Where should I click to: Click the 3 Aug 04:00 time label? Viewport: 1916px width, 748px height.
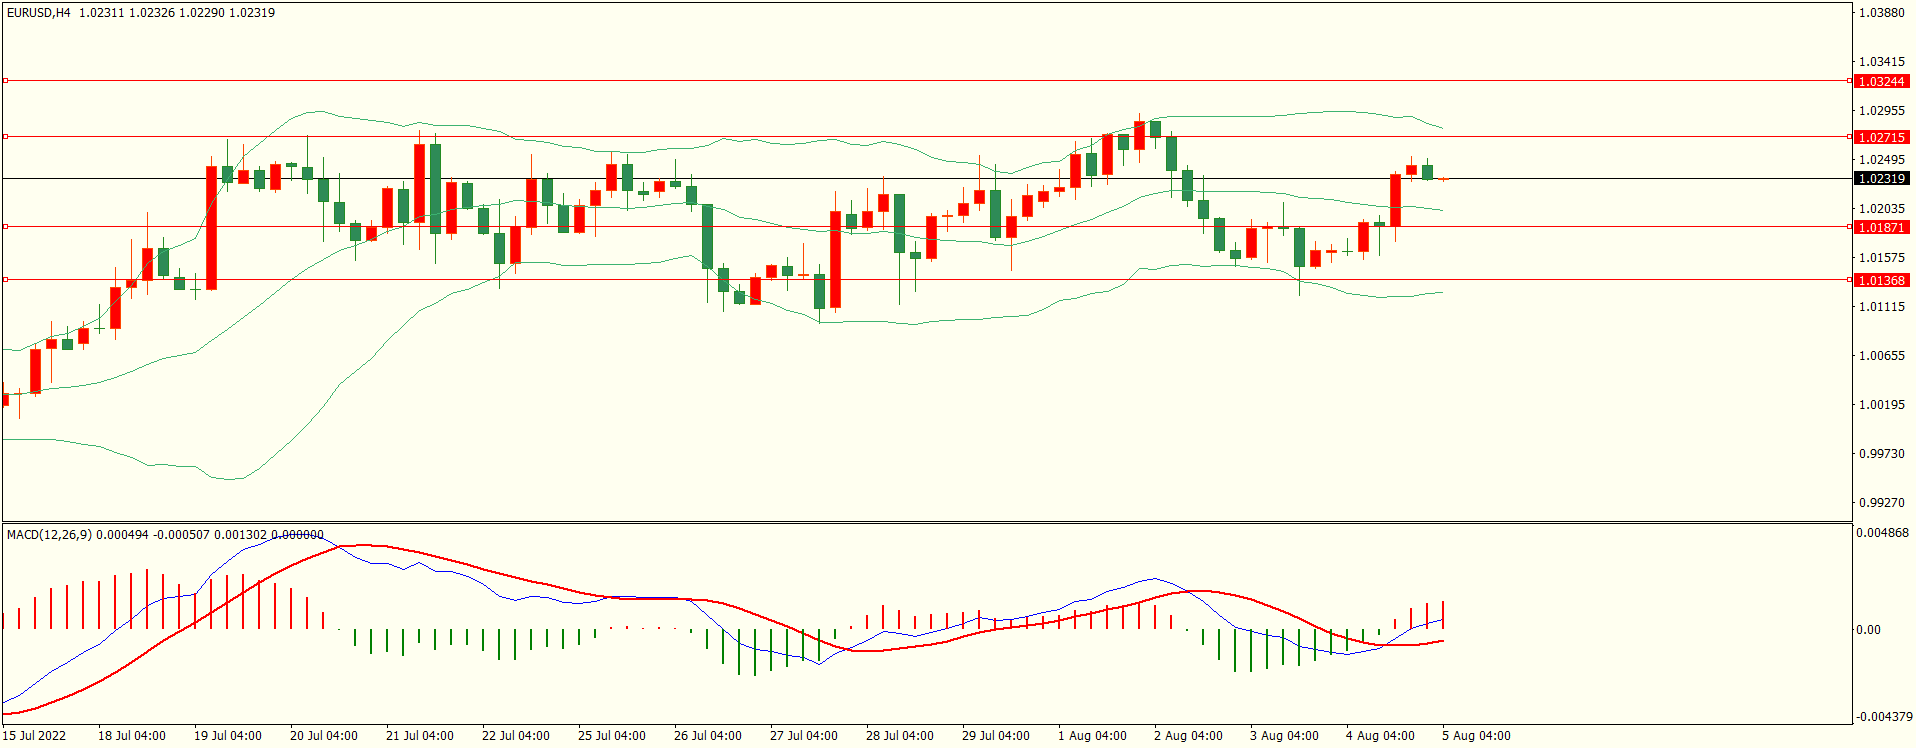(x=1284, y=735)
